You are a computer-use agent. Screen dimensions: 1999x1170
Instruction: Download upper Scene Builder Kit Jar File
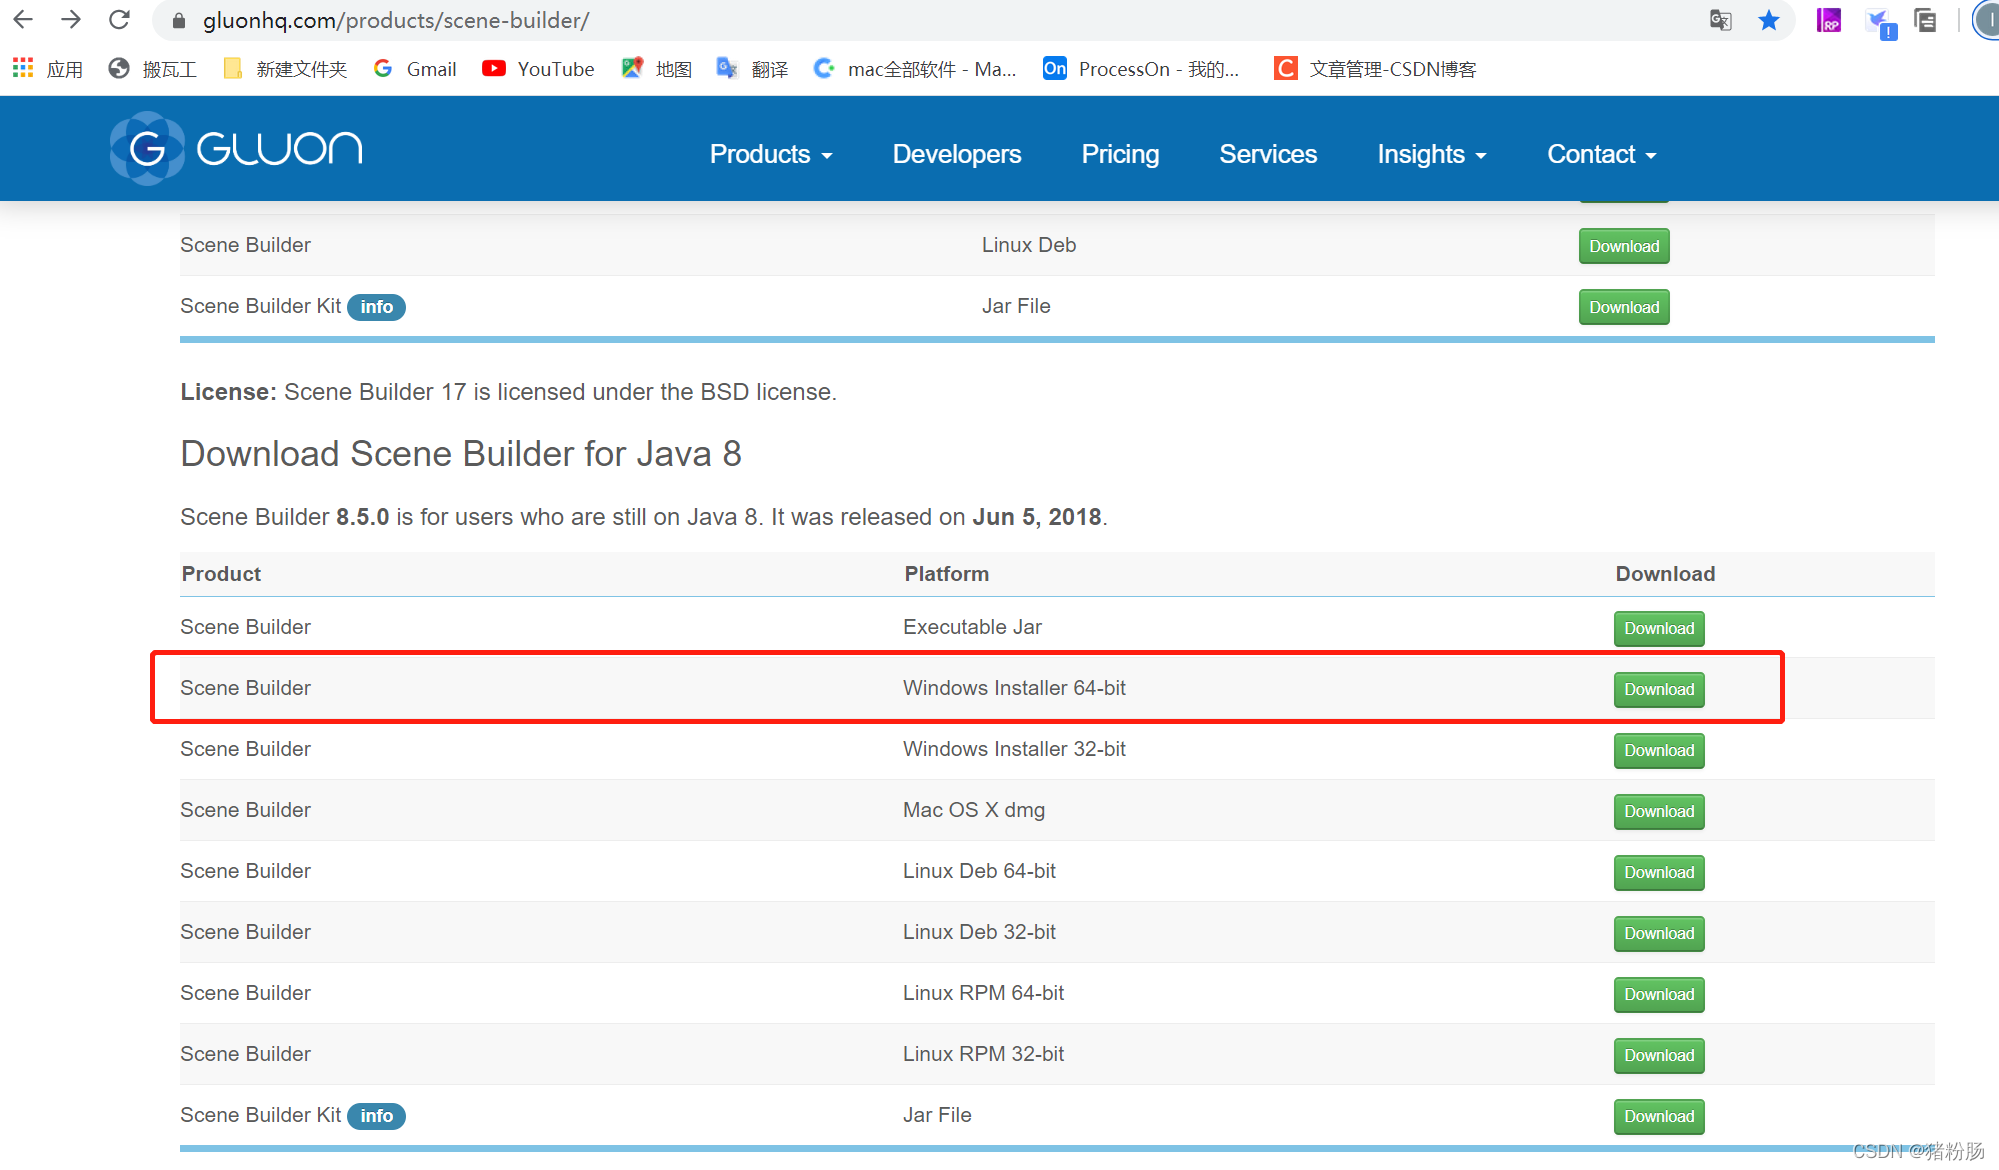pos(1624,307)
